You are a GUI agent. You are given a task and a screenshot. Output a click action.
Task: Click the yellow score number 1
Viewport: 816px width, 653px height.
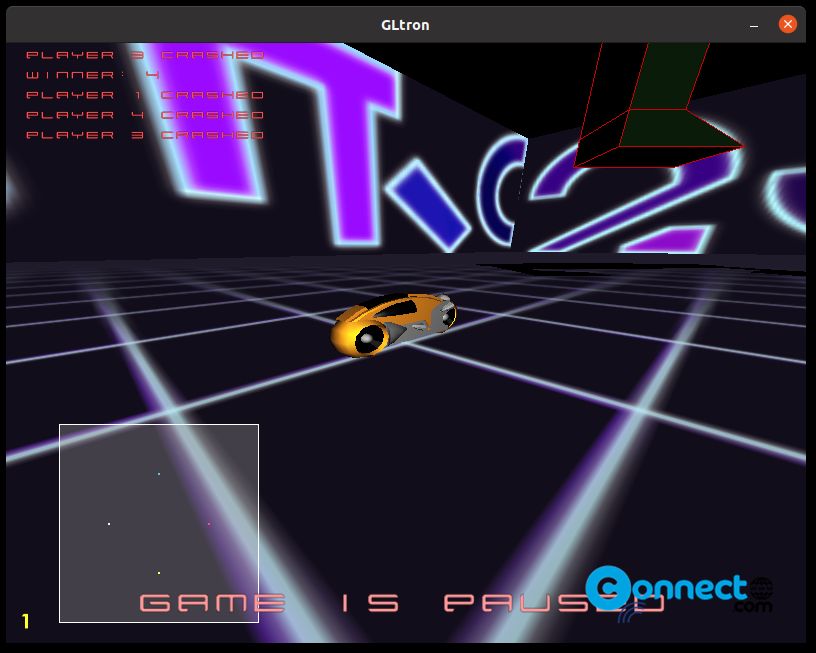[x=26, y=621]
